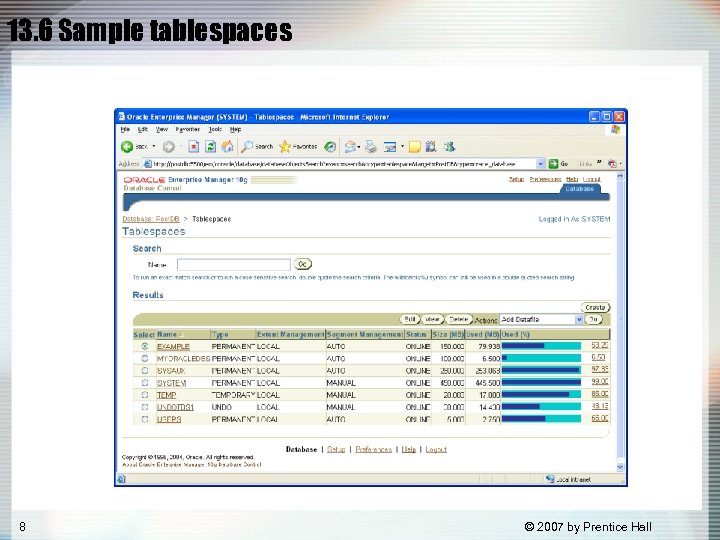Click the Windows flag logo icon
Image resolution: width=720 pixels, height=540 pixels.
(615, 129)
